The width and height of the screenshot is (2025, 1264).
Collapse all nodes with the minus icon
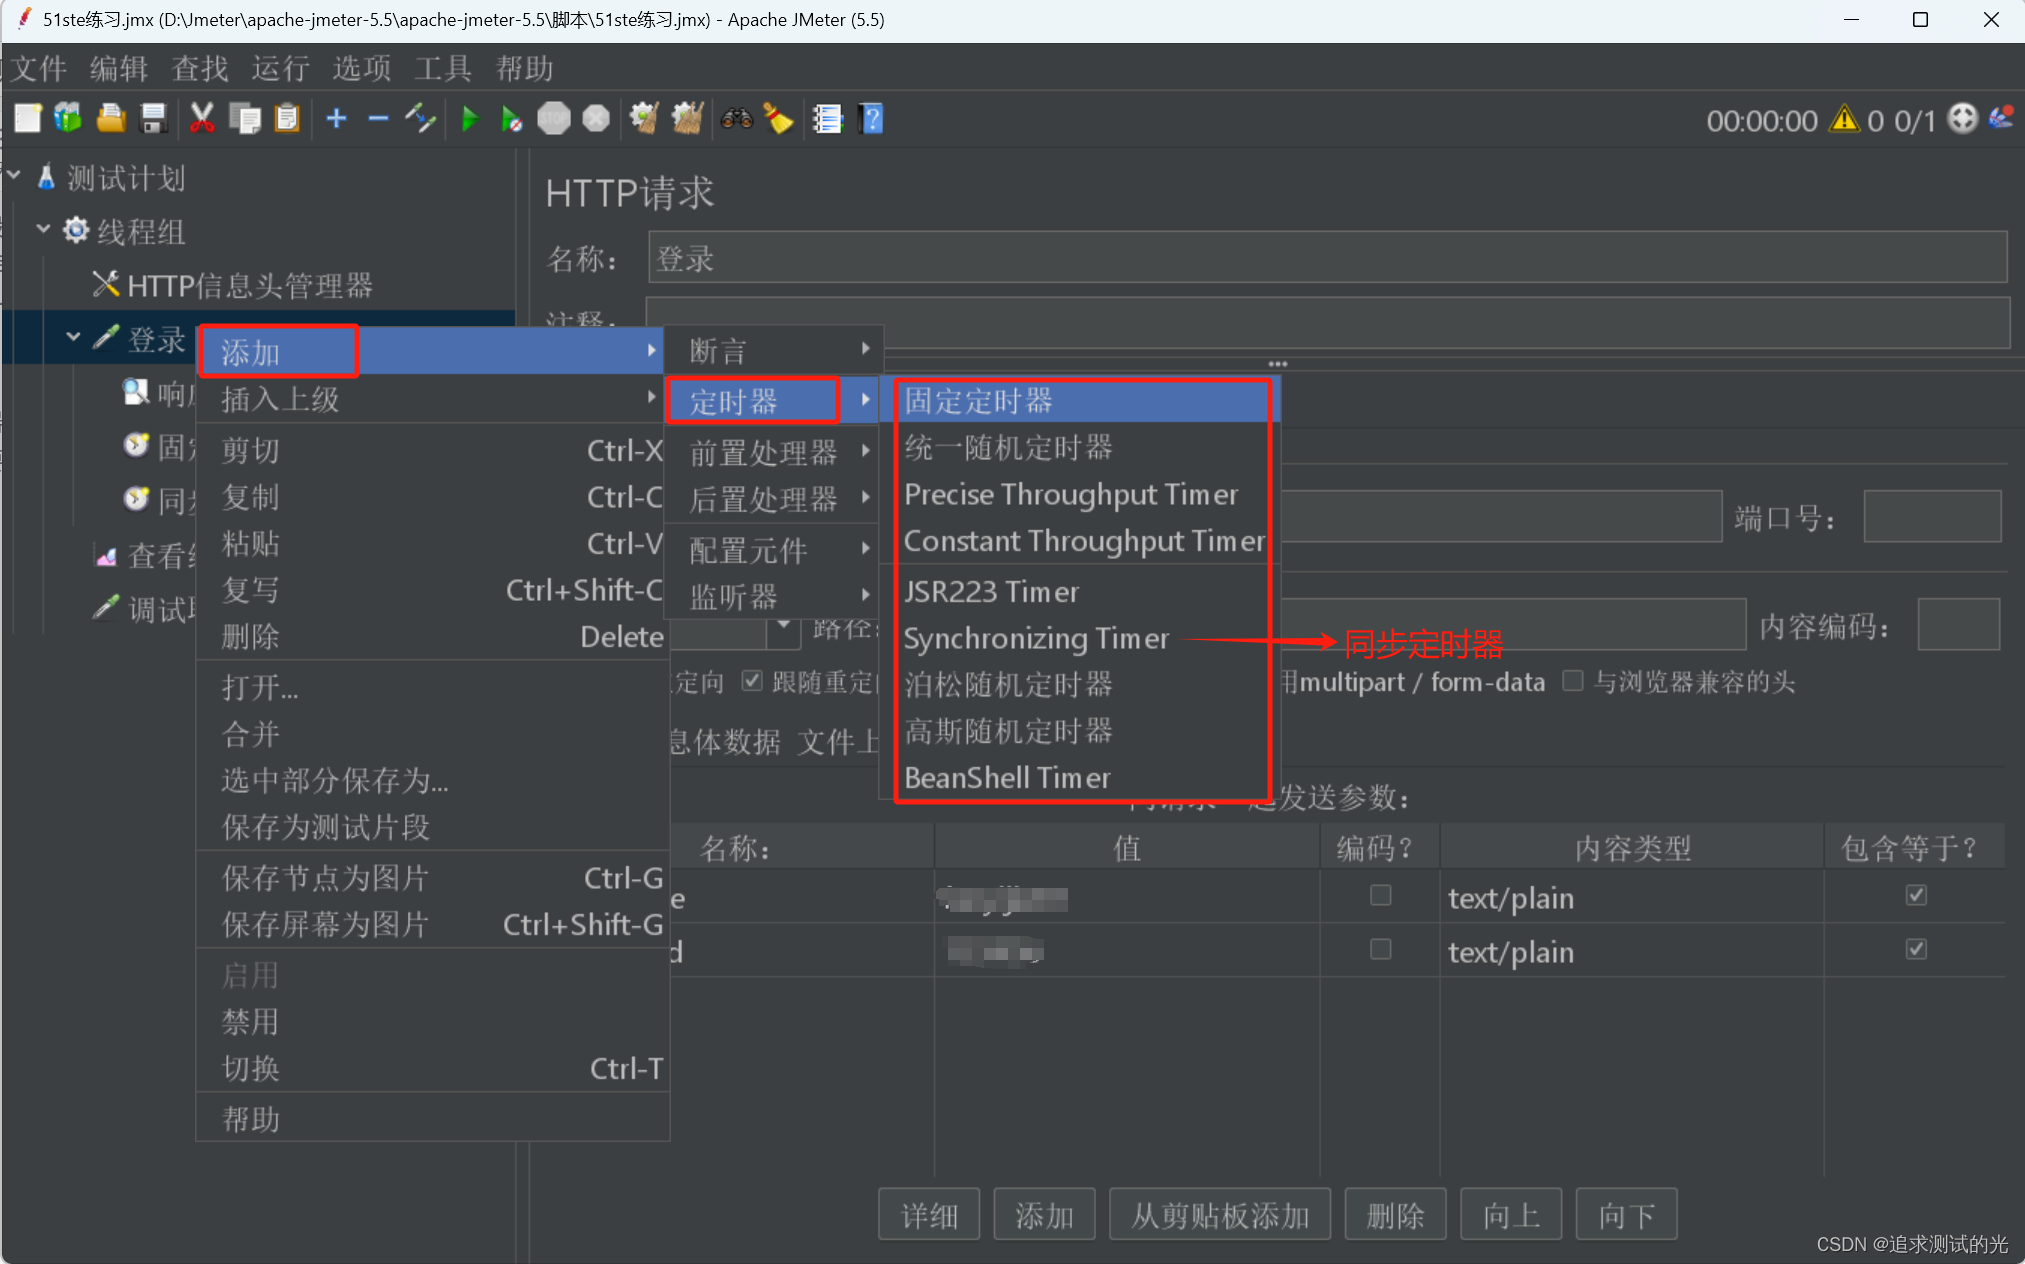click(378, 119)
